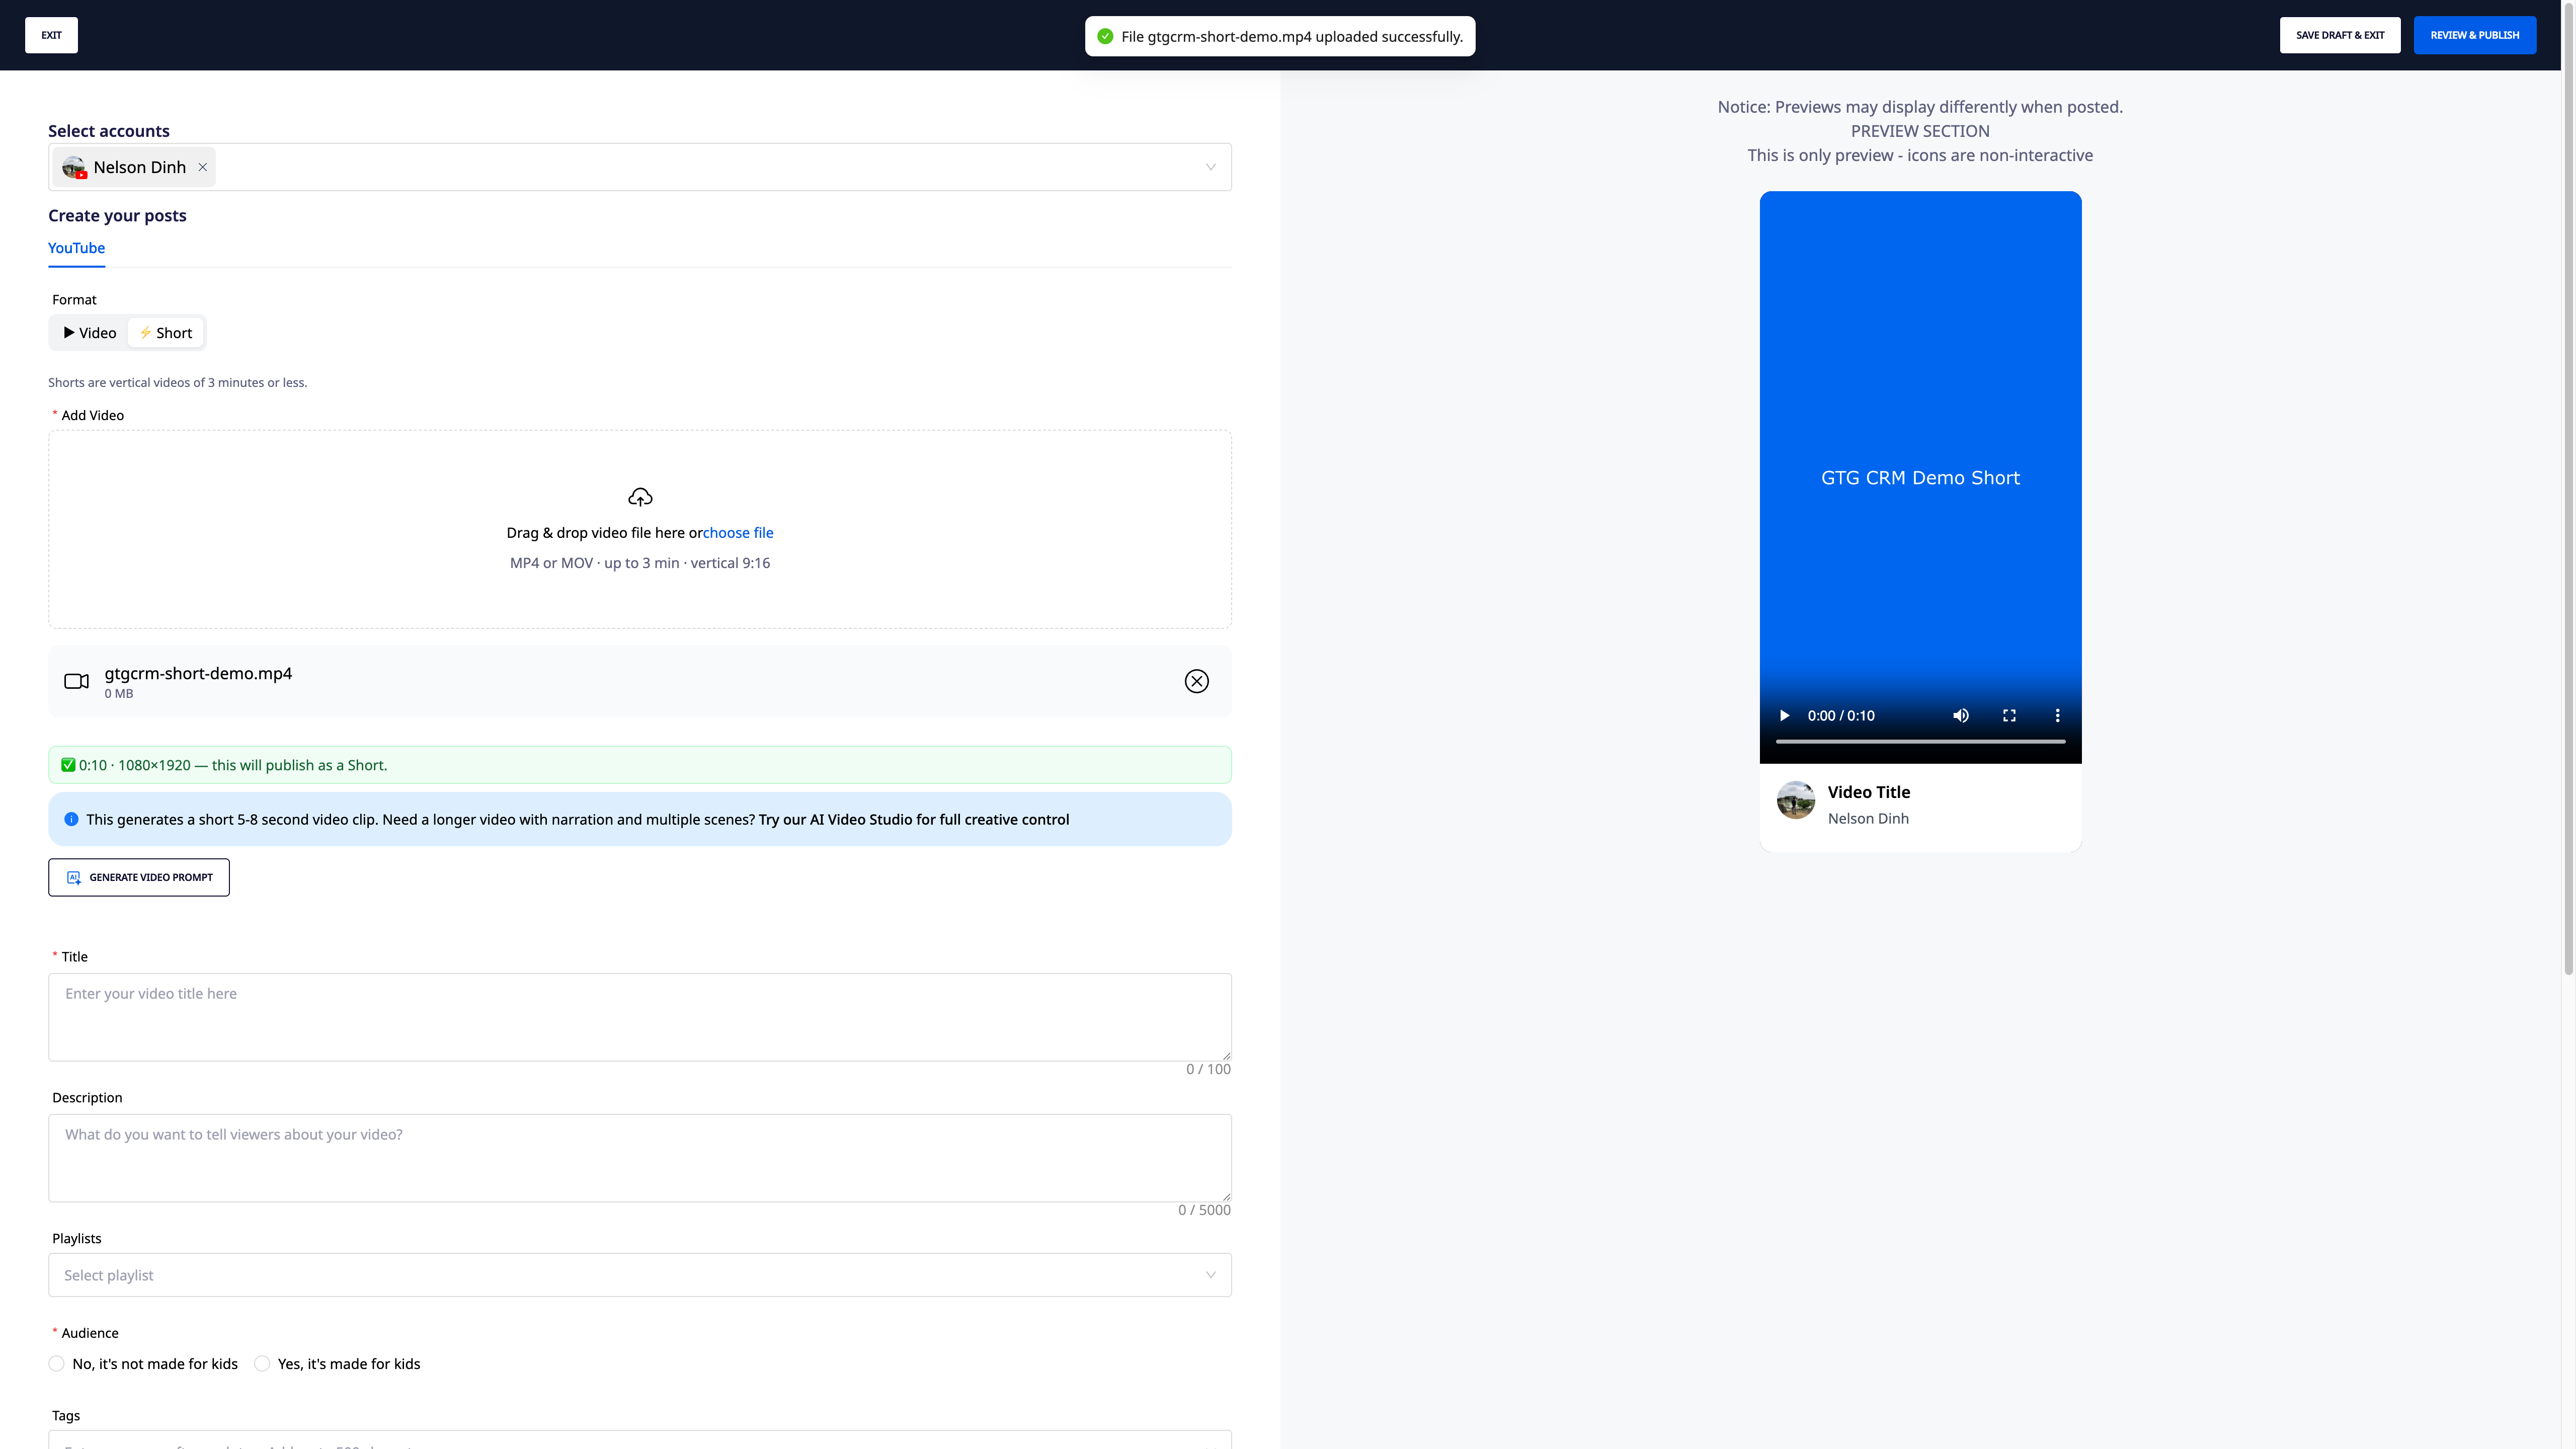Open the Select playlist dropdown
The image size is (2576, 1449).
pos(640,1275)
